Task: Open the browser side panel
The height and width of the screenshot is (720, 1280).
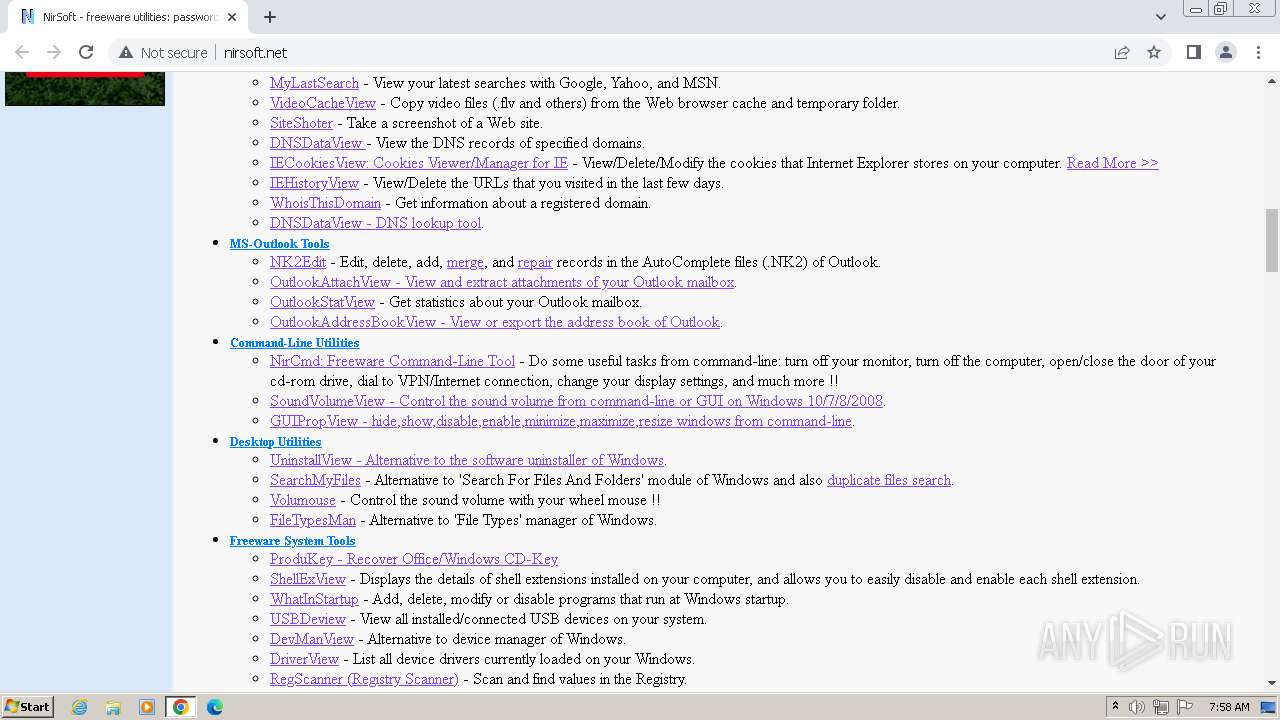Action: pyautogui.click(x=1193, y=52)
